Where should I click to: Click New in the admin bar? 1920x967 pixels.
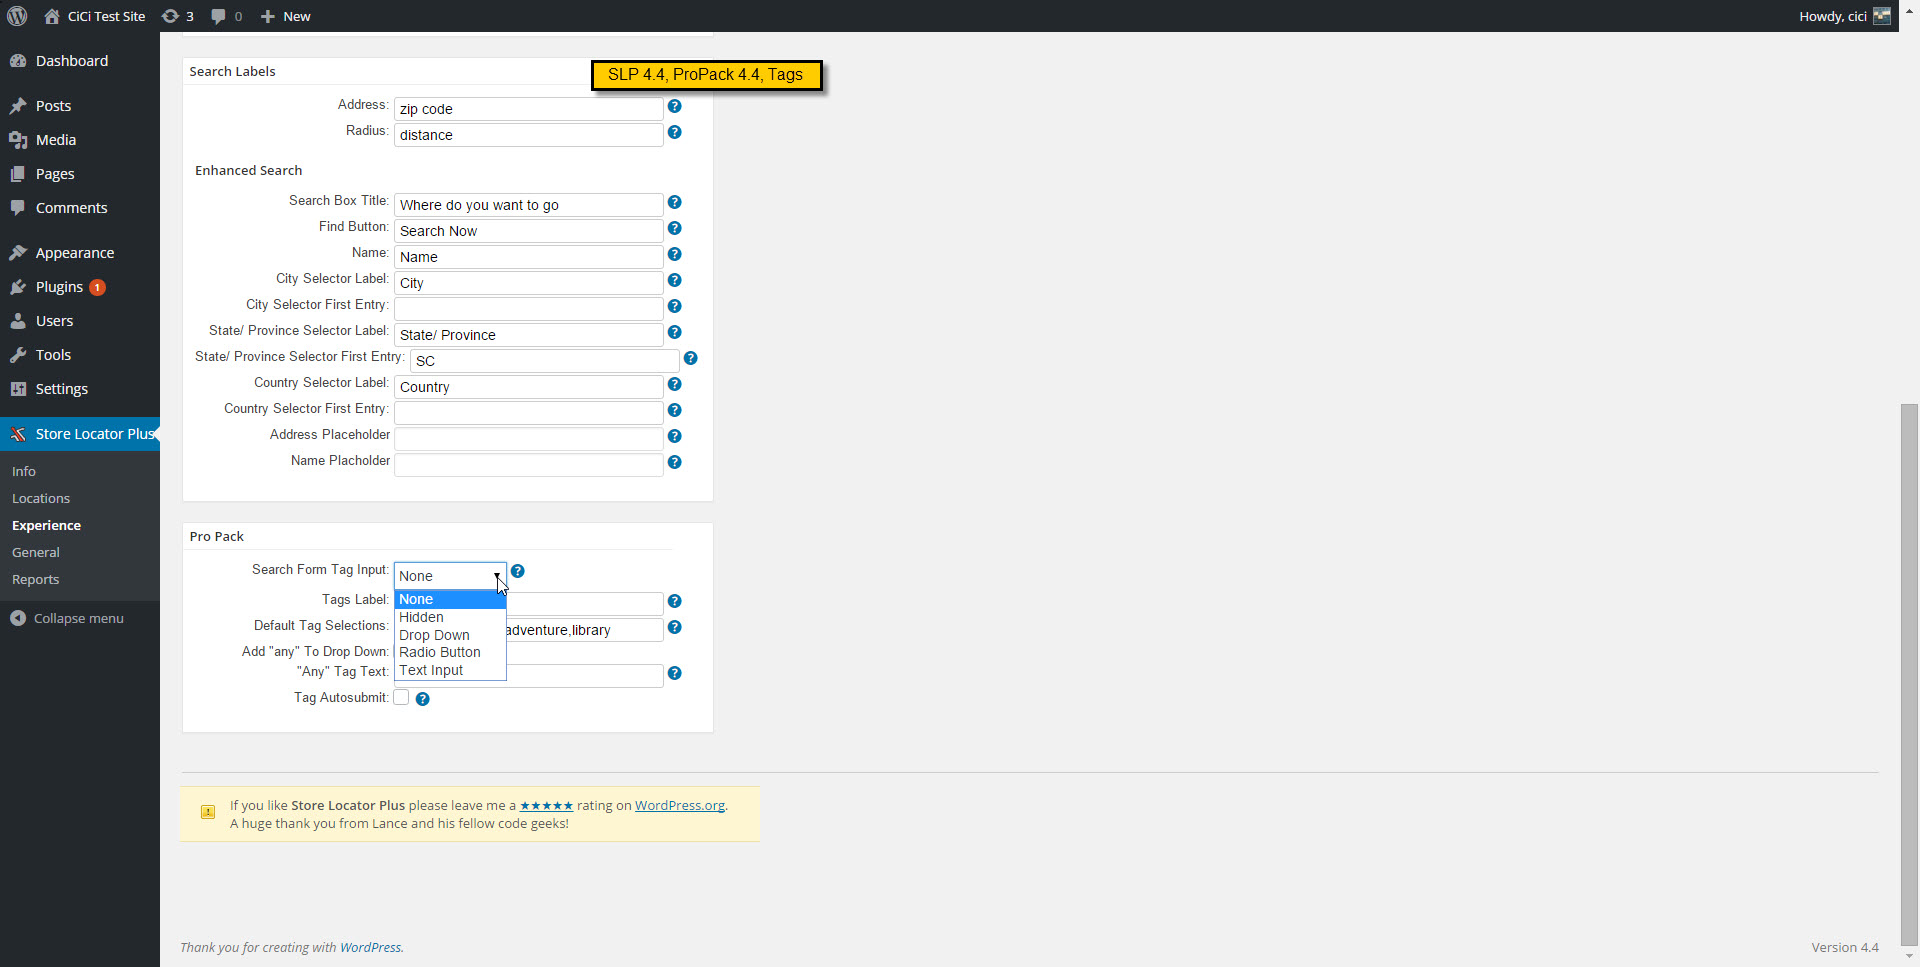(x=286, y=16)
